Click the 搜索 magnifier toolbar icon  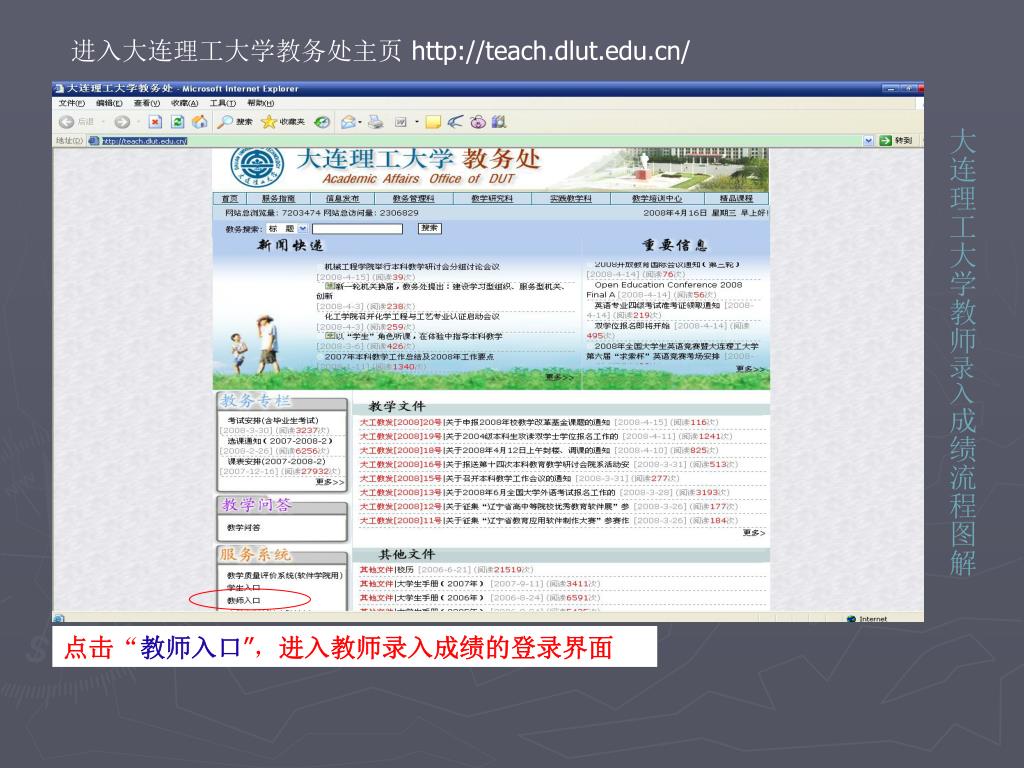(x=226, y=122)
